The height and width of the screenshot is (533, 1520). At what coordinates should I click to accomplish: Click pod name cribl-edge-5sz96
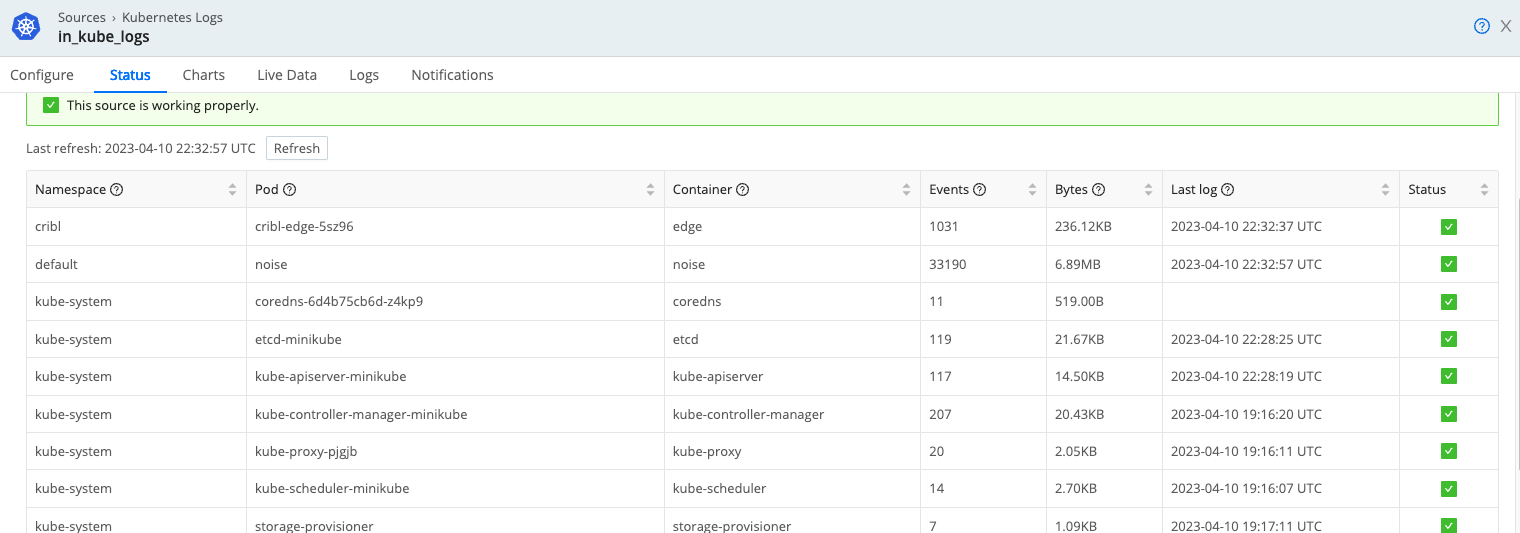[x=304, y=227]
